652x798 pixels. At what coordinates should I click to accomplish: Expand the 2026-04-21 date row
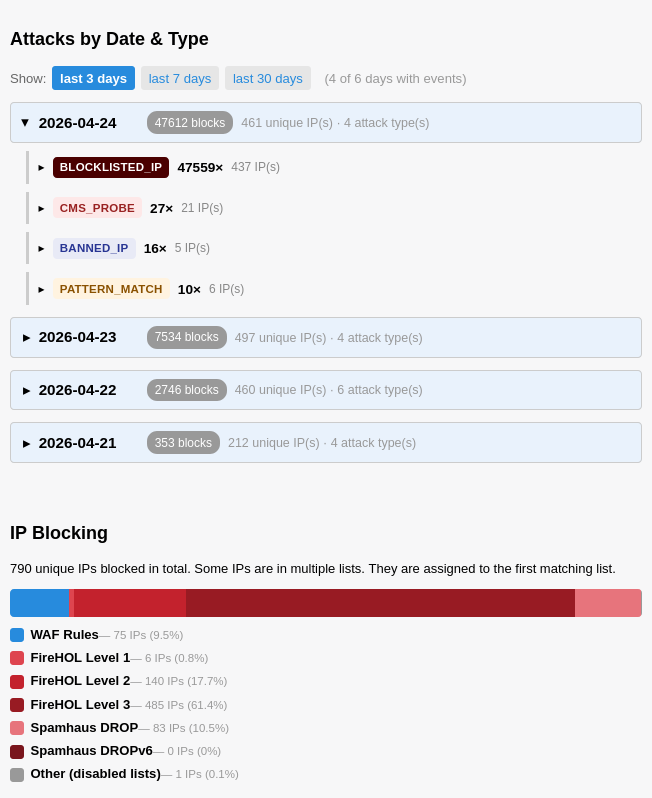point(27,443)
